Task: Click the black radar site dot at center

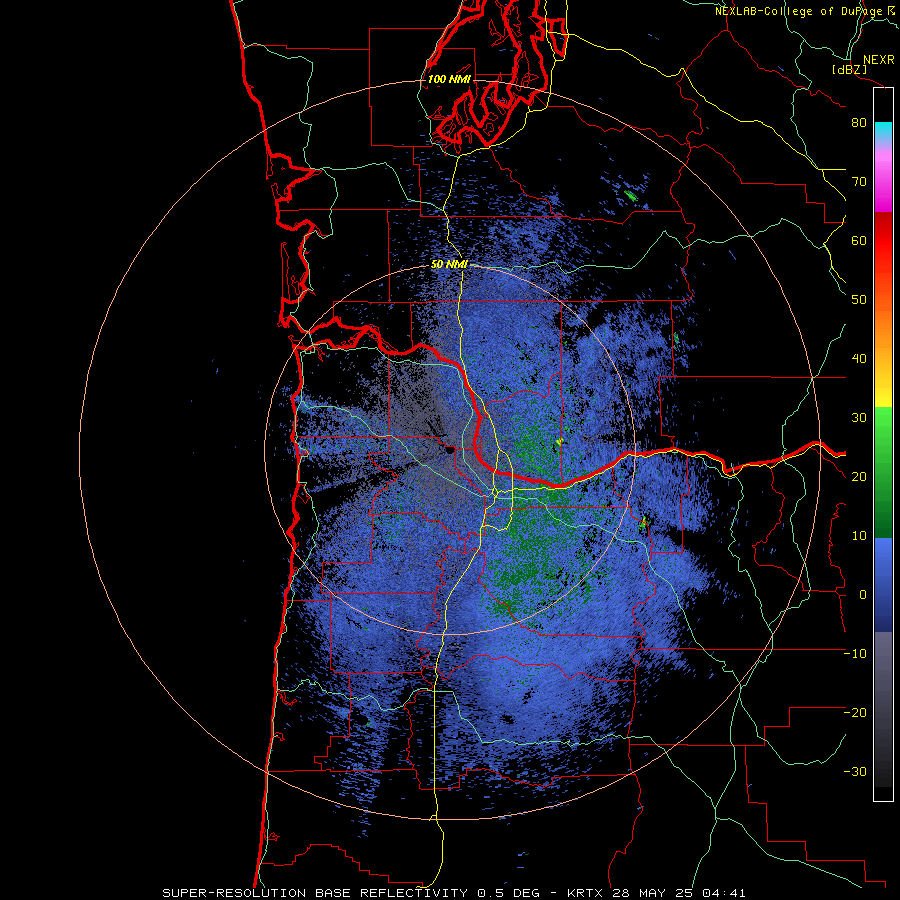Action: [449, 450]
